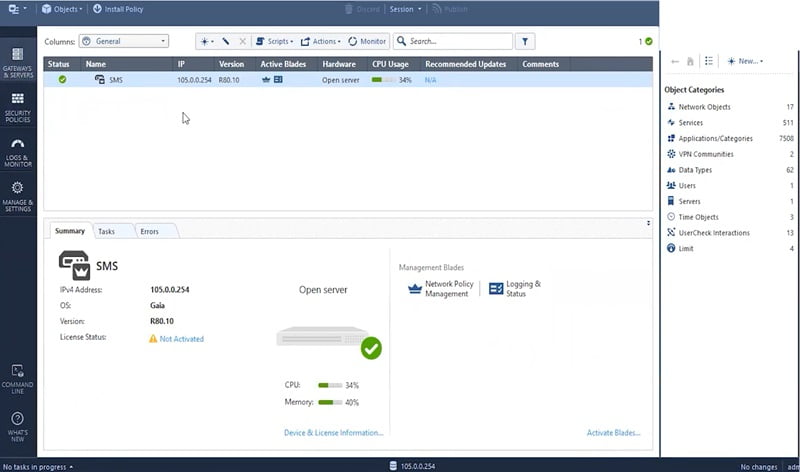800x472 pixels.
Task: Open the Security Policies view
Action: pyautogui.click(x=18, y=107)
